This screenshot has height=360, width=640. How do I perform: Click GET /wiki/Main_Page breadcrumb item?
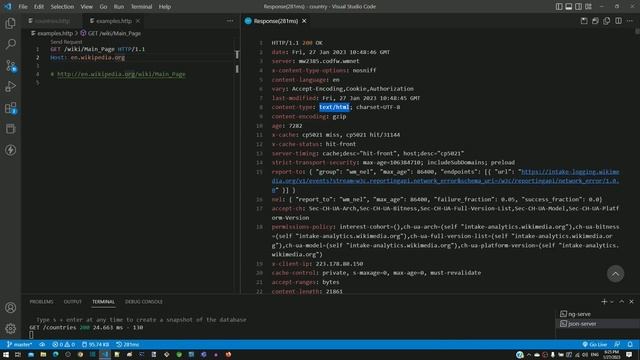(114, 33)
